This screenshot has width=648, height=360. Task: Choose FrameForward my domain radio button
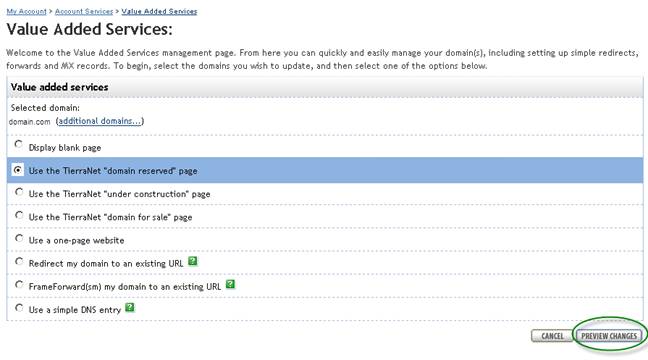pos(19,285)
